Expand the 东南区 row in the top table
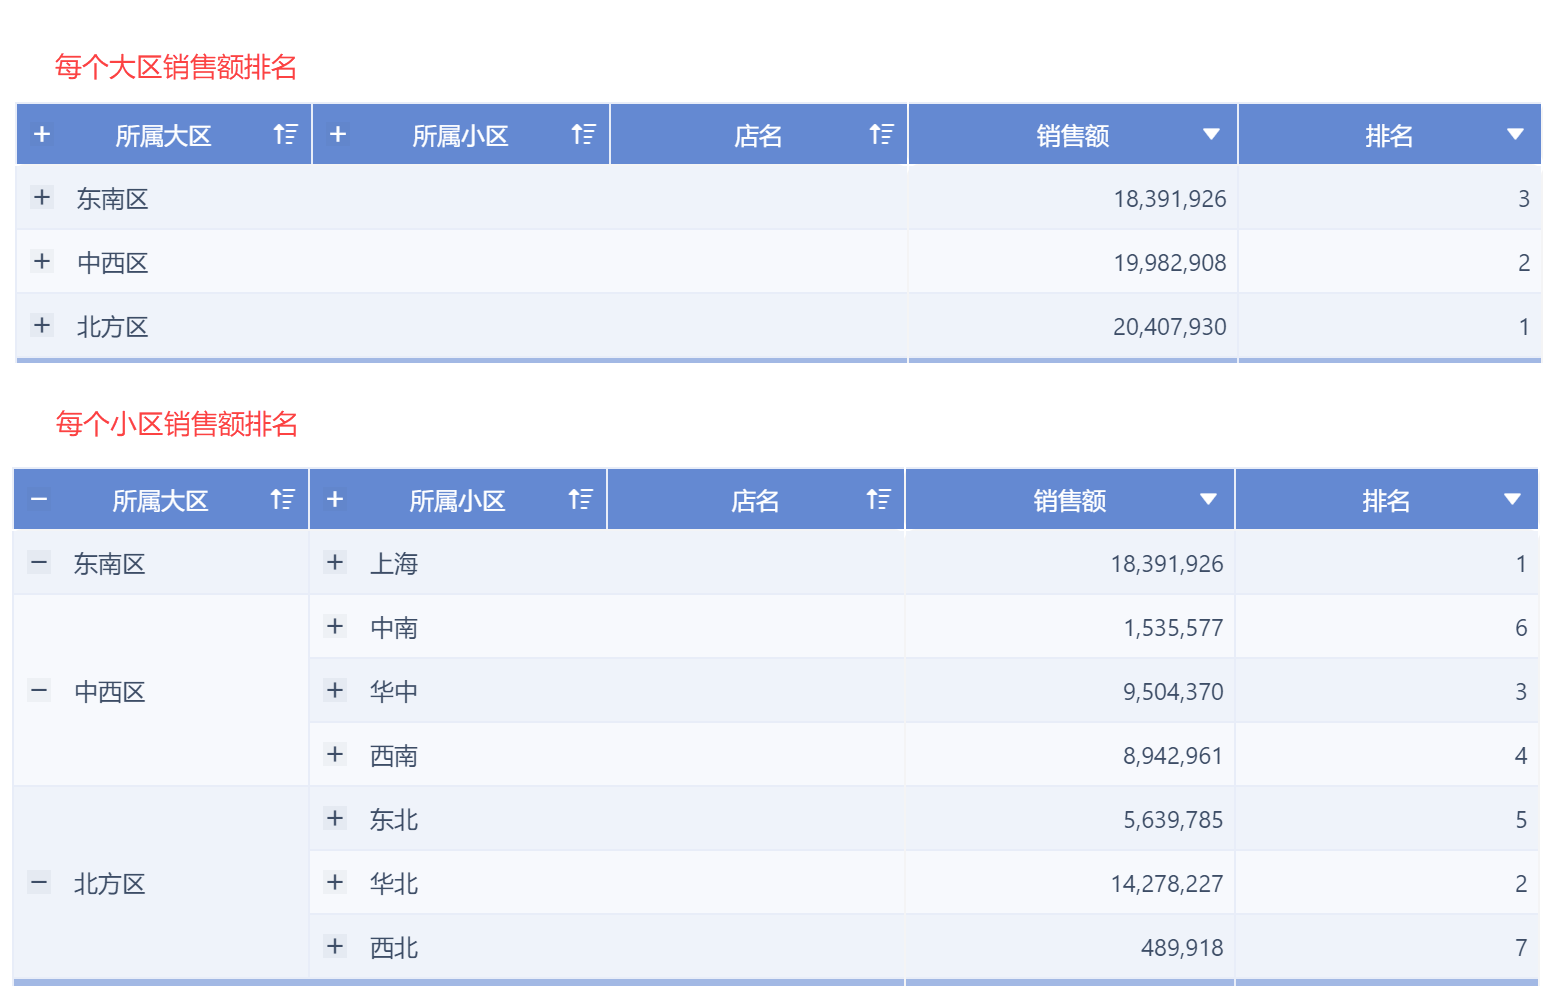Viewport: 1562px width, 986px height. (42, 197)
